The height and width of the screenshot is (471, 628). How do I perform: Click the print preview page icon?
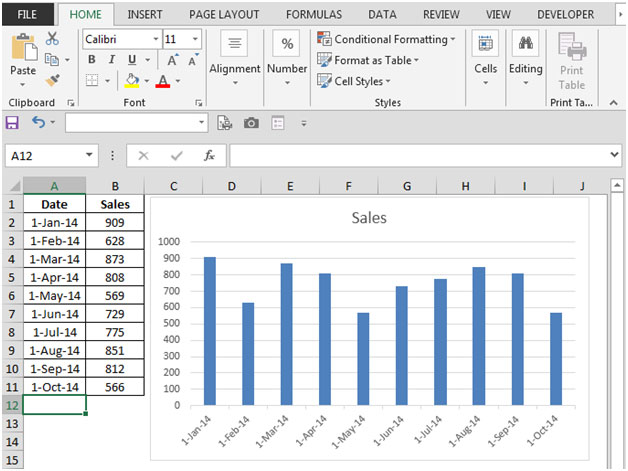click(225, 123)
